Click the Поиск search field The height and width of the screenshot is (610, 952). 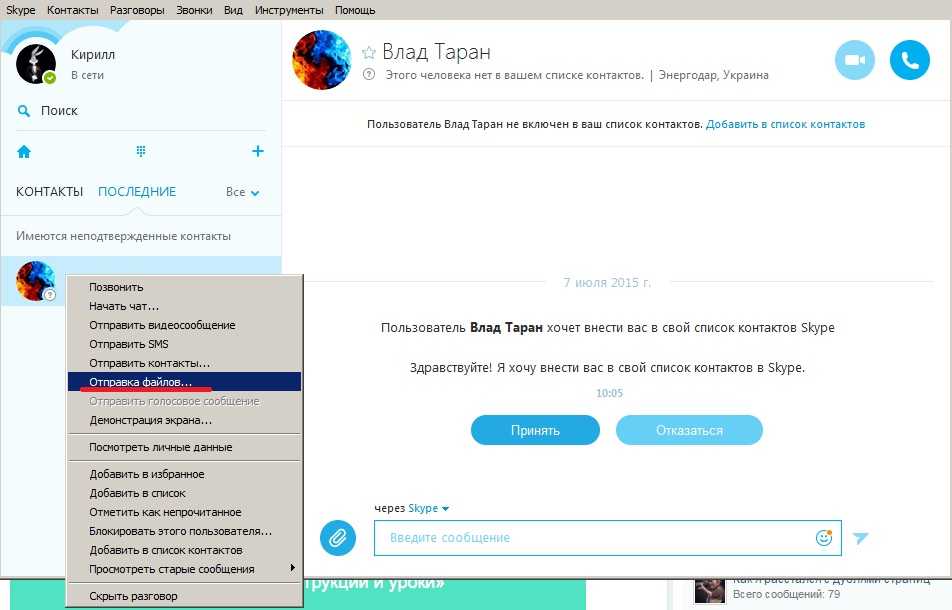click(59, 111)
